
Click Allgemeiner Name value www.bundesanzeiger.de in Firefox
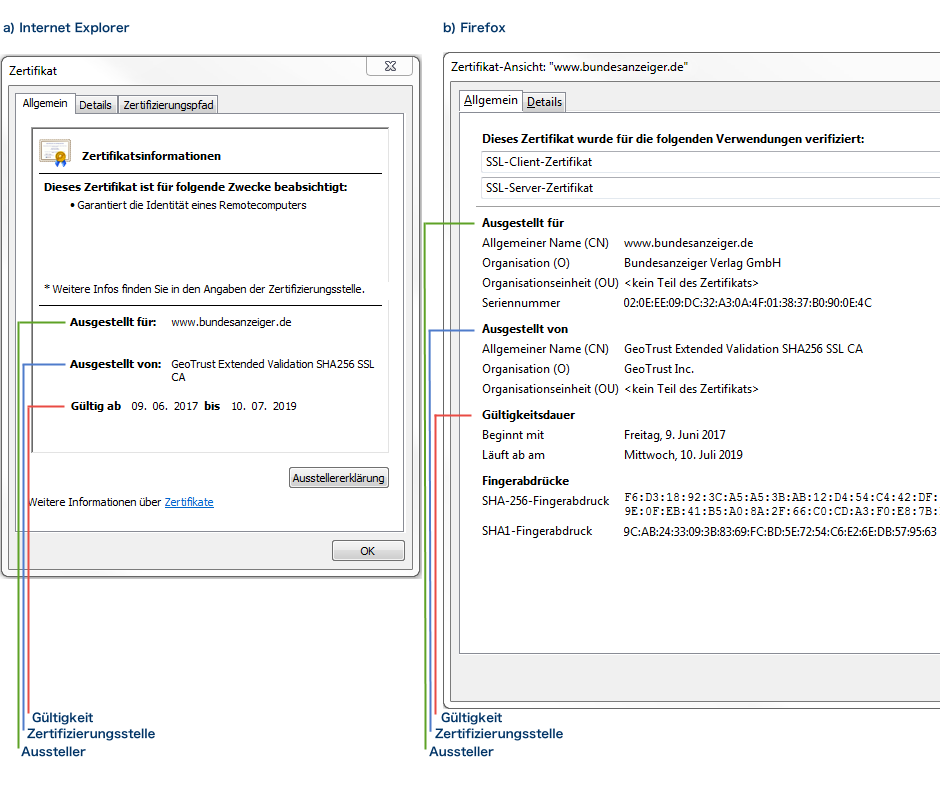click(688, 243)
